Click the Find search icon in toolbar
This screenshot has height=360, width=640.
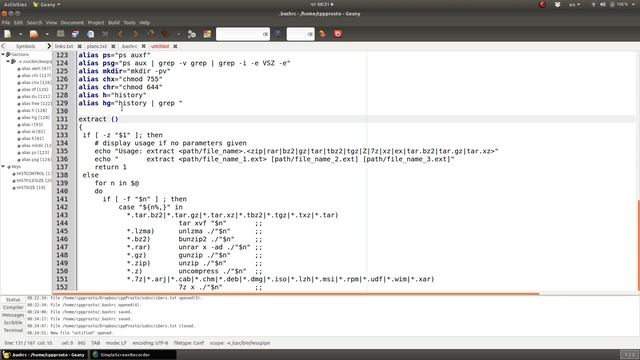tap(278, 34)
